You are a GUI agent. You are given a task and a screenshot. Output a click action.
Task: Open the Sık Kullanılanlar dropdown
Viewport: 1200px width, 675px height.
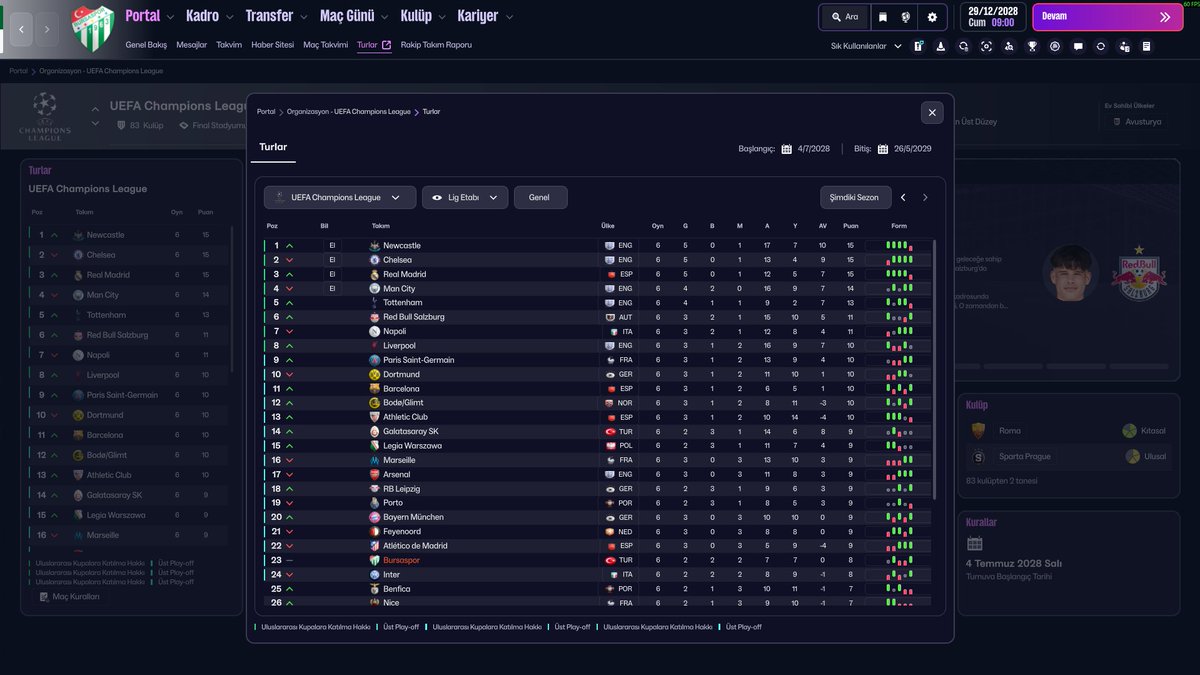tap(866, 46)
